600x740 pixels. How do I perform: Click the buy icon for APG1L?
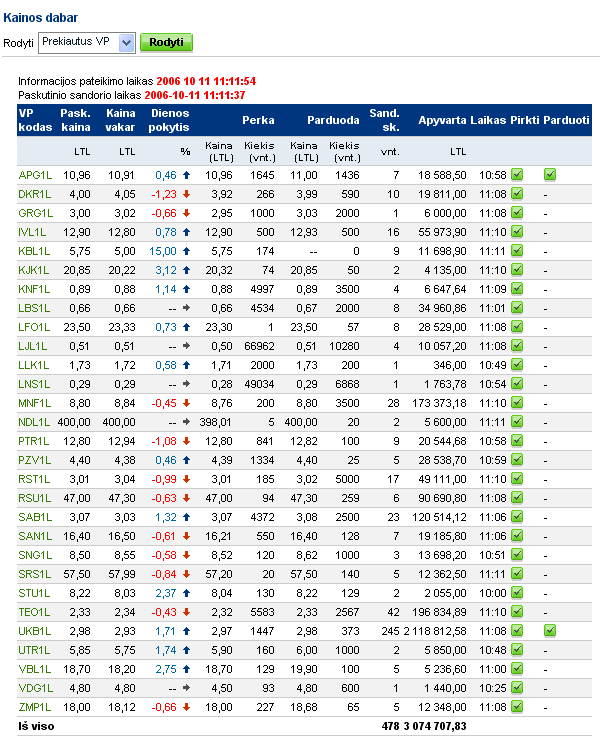517,175
